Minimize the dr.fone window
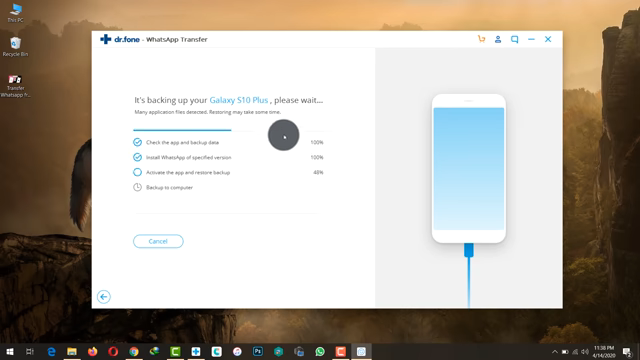 [531, 39]
